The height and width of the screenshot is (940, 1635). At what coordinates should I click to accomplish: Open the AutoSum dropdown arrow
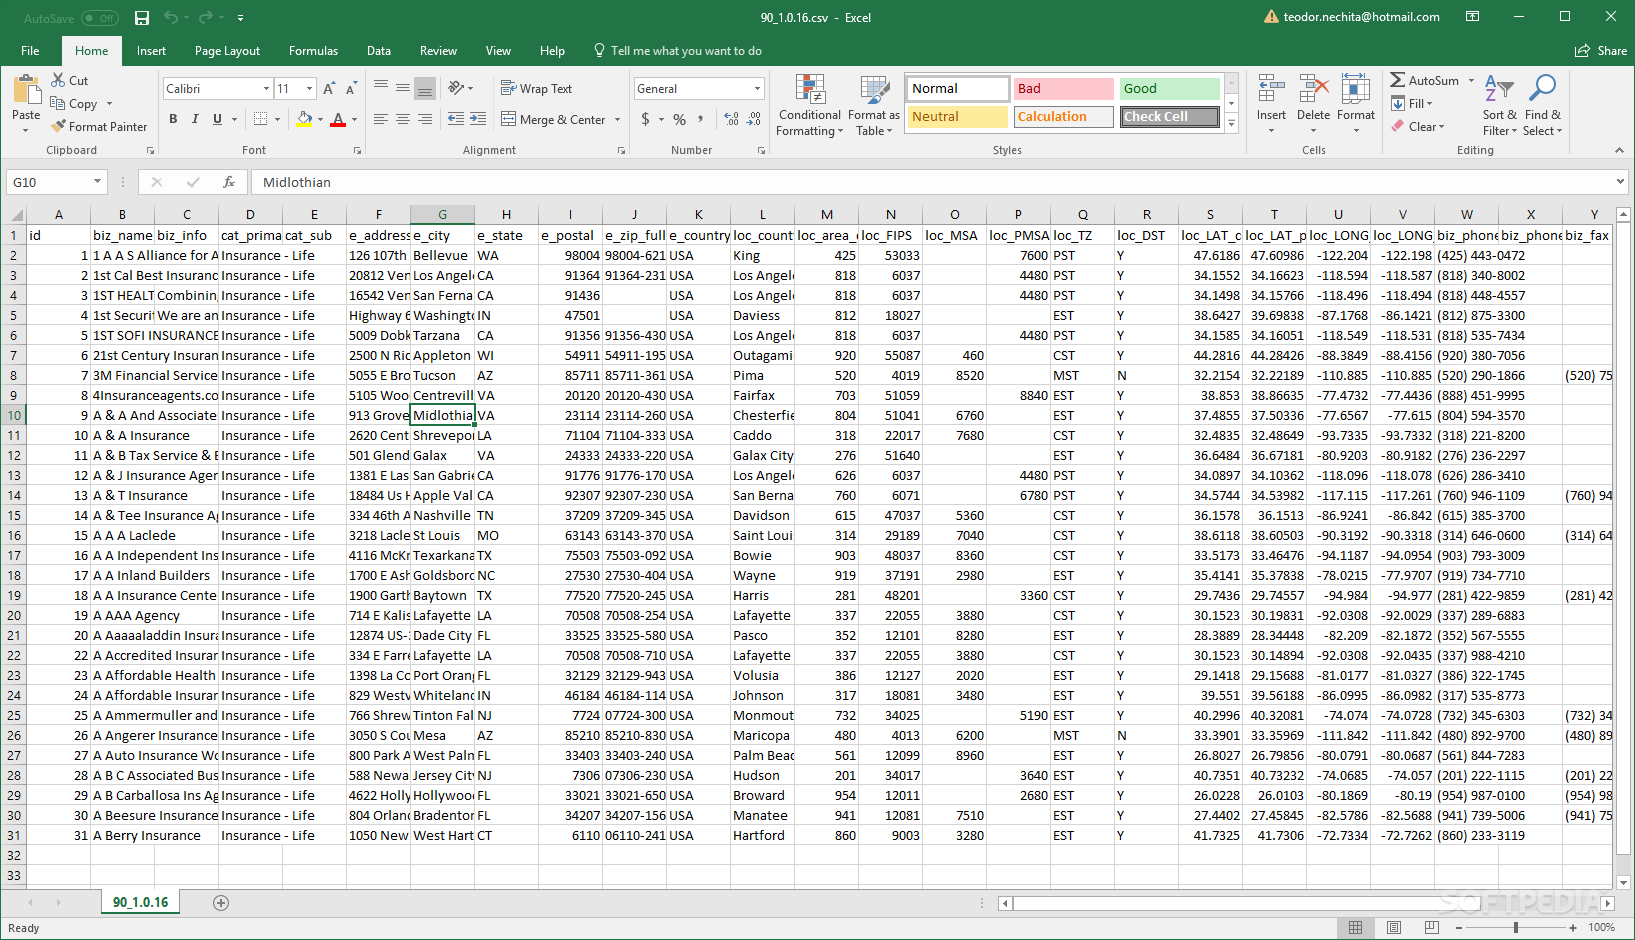tap(1471, 80)
